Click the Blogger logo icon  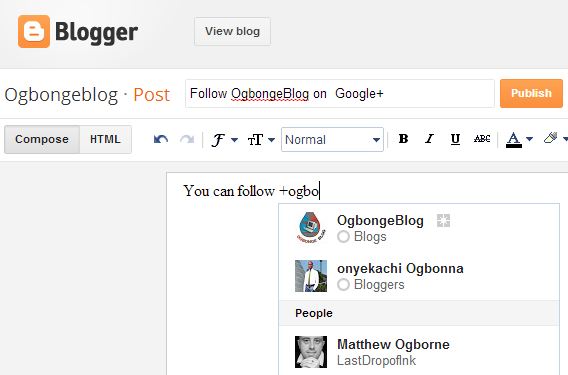click(x=34, y=32)
